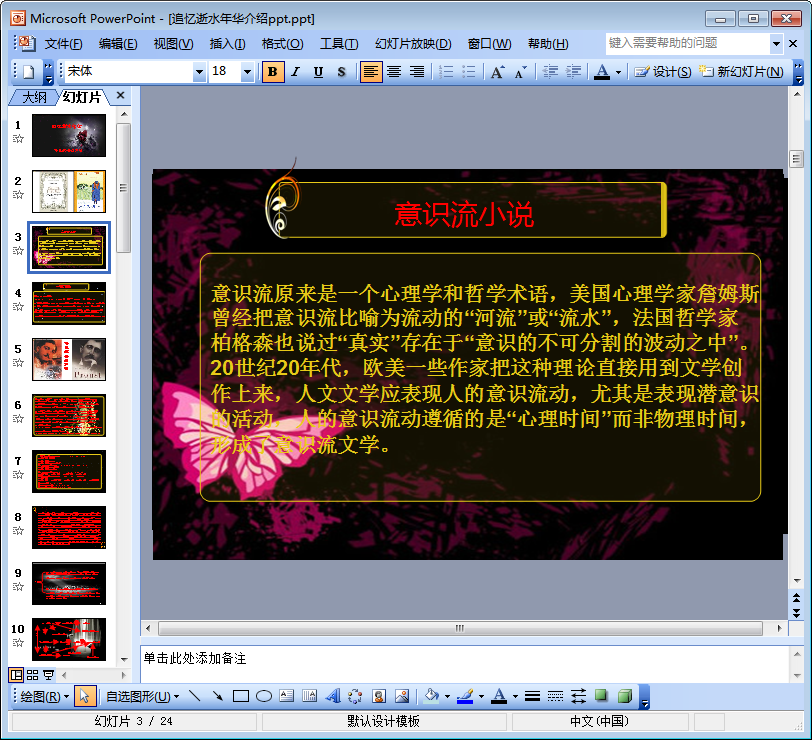Select the Rectangle shape tool
812x740 pixels.
click(x=241, y=696)
